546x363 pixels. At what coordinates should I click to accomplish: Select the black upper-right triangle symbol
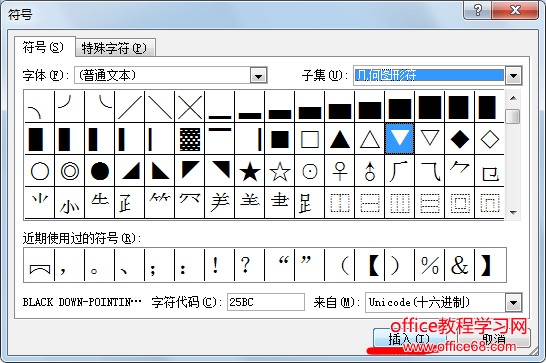220,171
